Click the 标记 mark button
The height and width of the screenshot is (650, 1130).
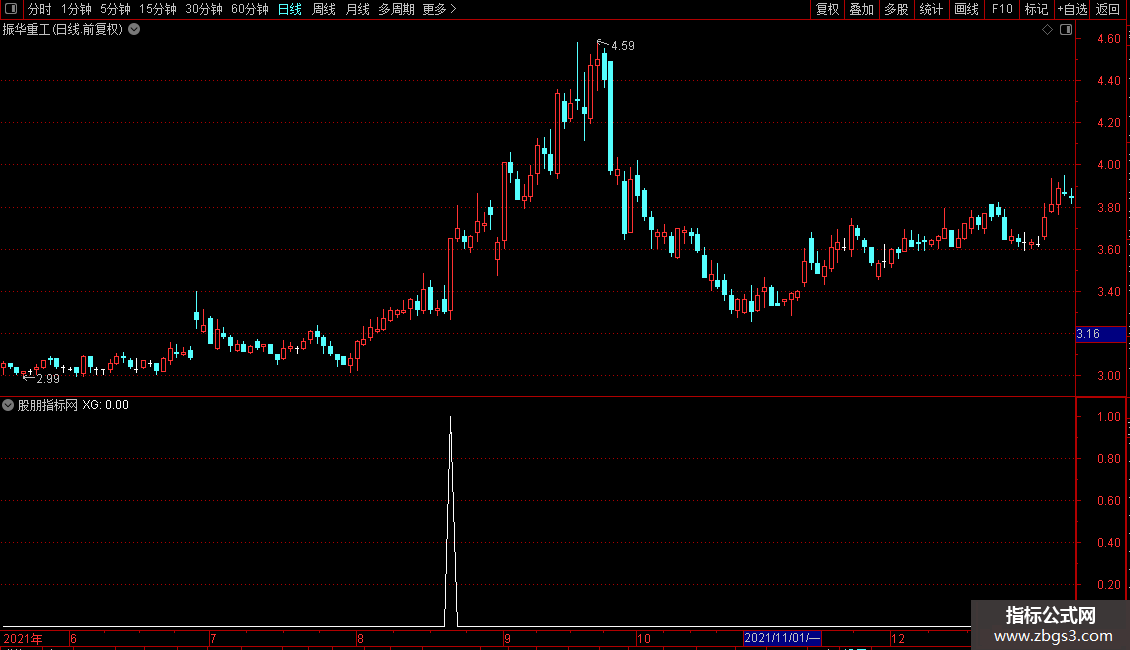pyautogui.click(x=1036, y=9)
